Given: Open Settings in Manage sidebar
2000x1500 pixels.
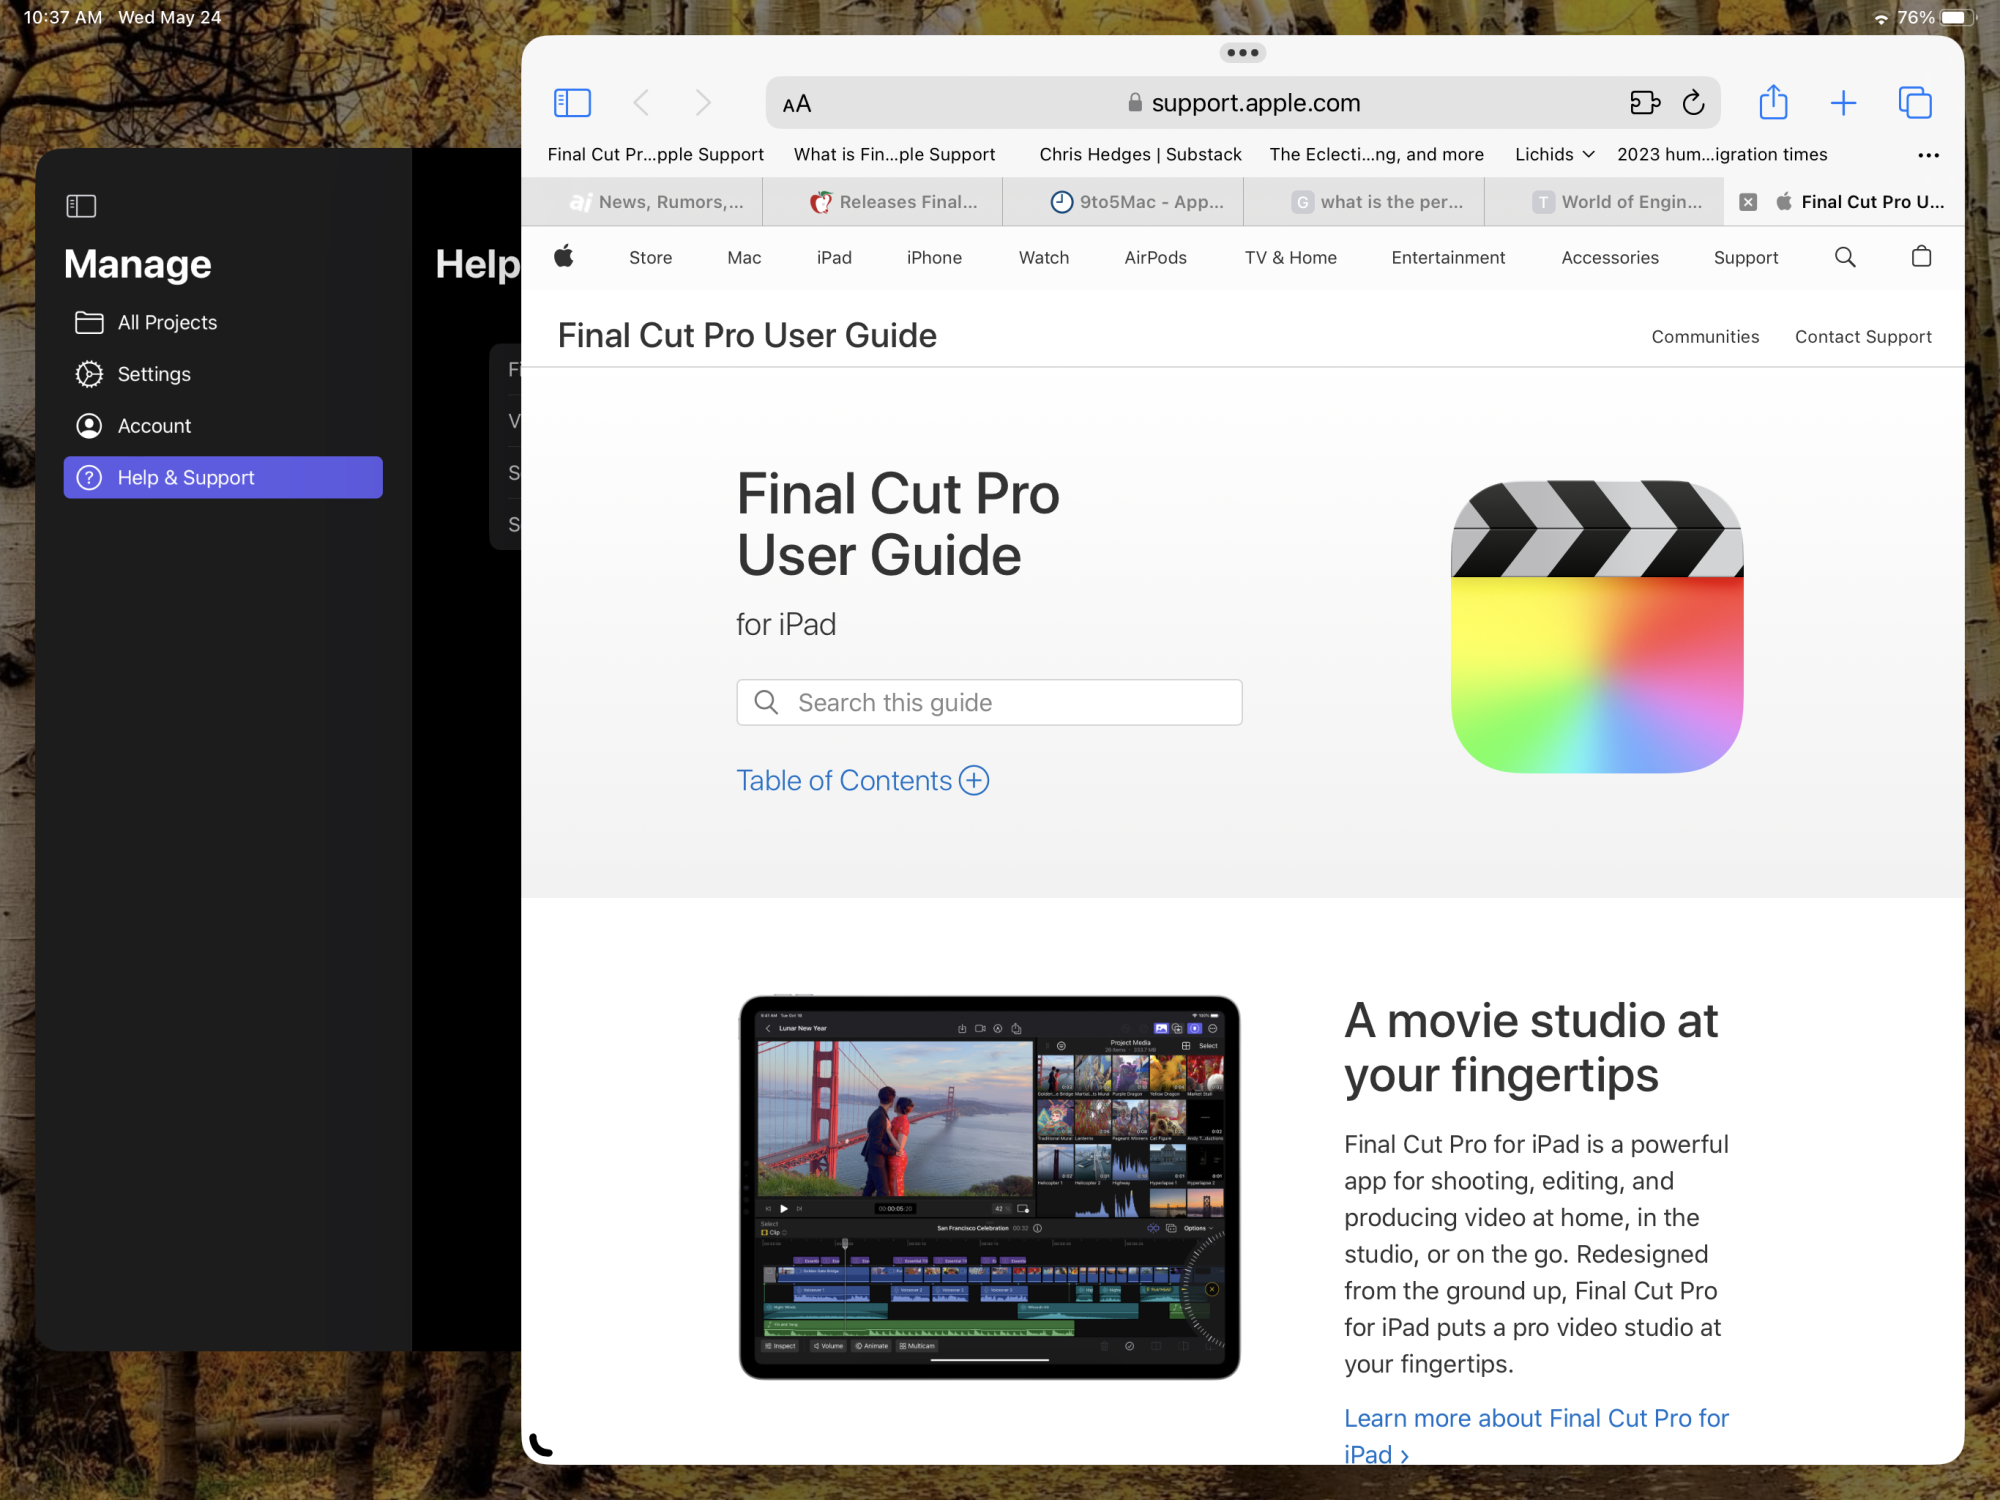Looking at the screenshot, I should (223, 374).
